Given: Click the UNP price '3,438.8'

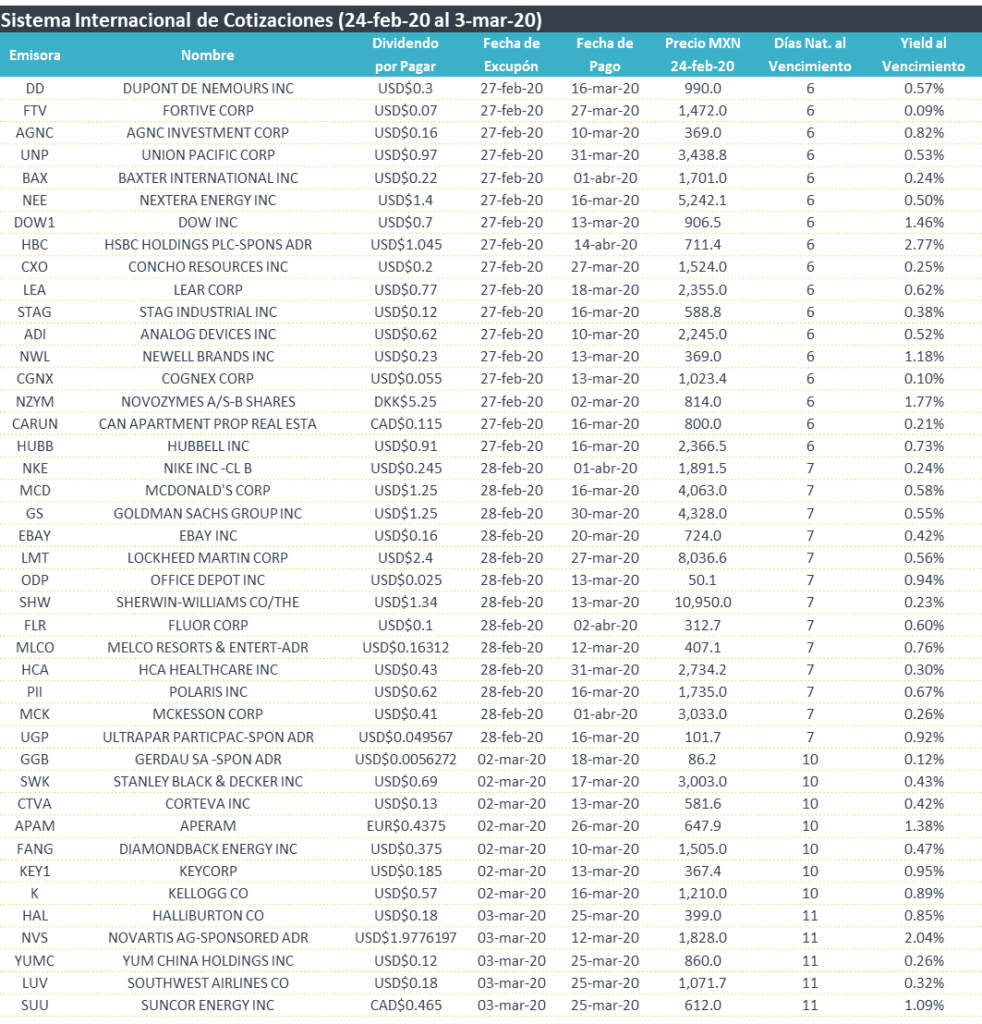Looking at the screenshot, I should pos(703,155).
